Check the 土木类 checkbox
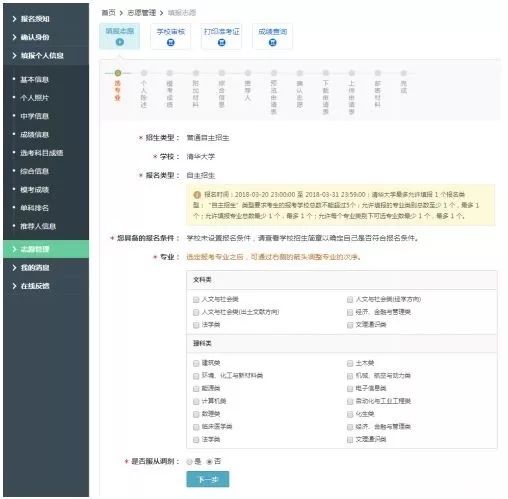This screenshot has width=508, height=499. pos(350,363)
